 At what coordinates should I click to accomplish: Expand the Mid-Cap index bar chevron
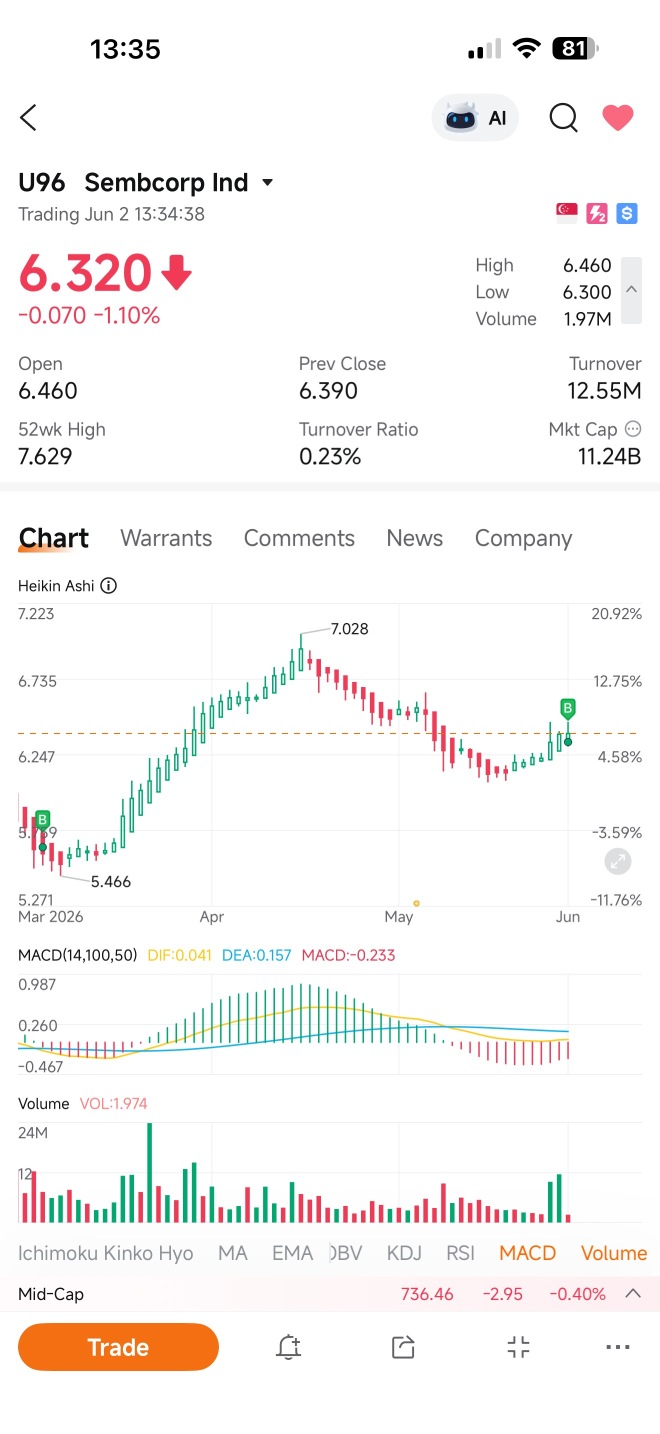[x=633, y=1293]
